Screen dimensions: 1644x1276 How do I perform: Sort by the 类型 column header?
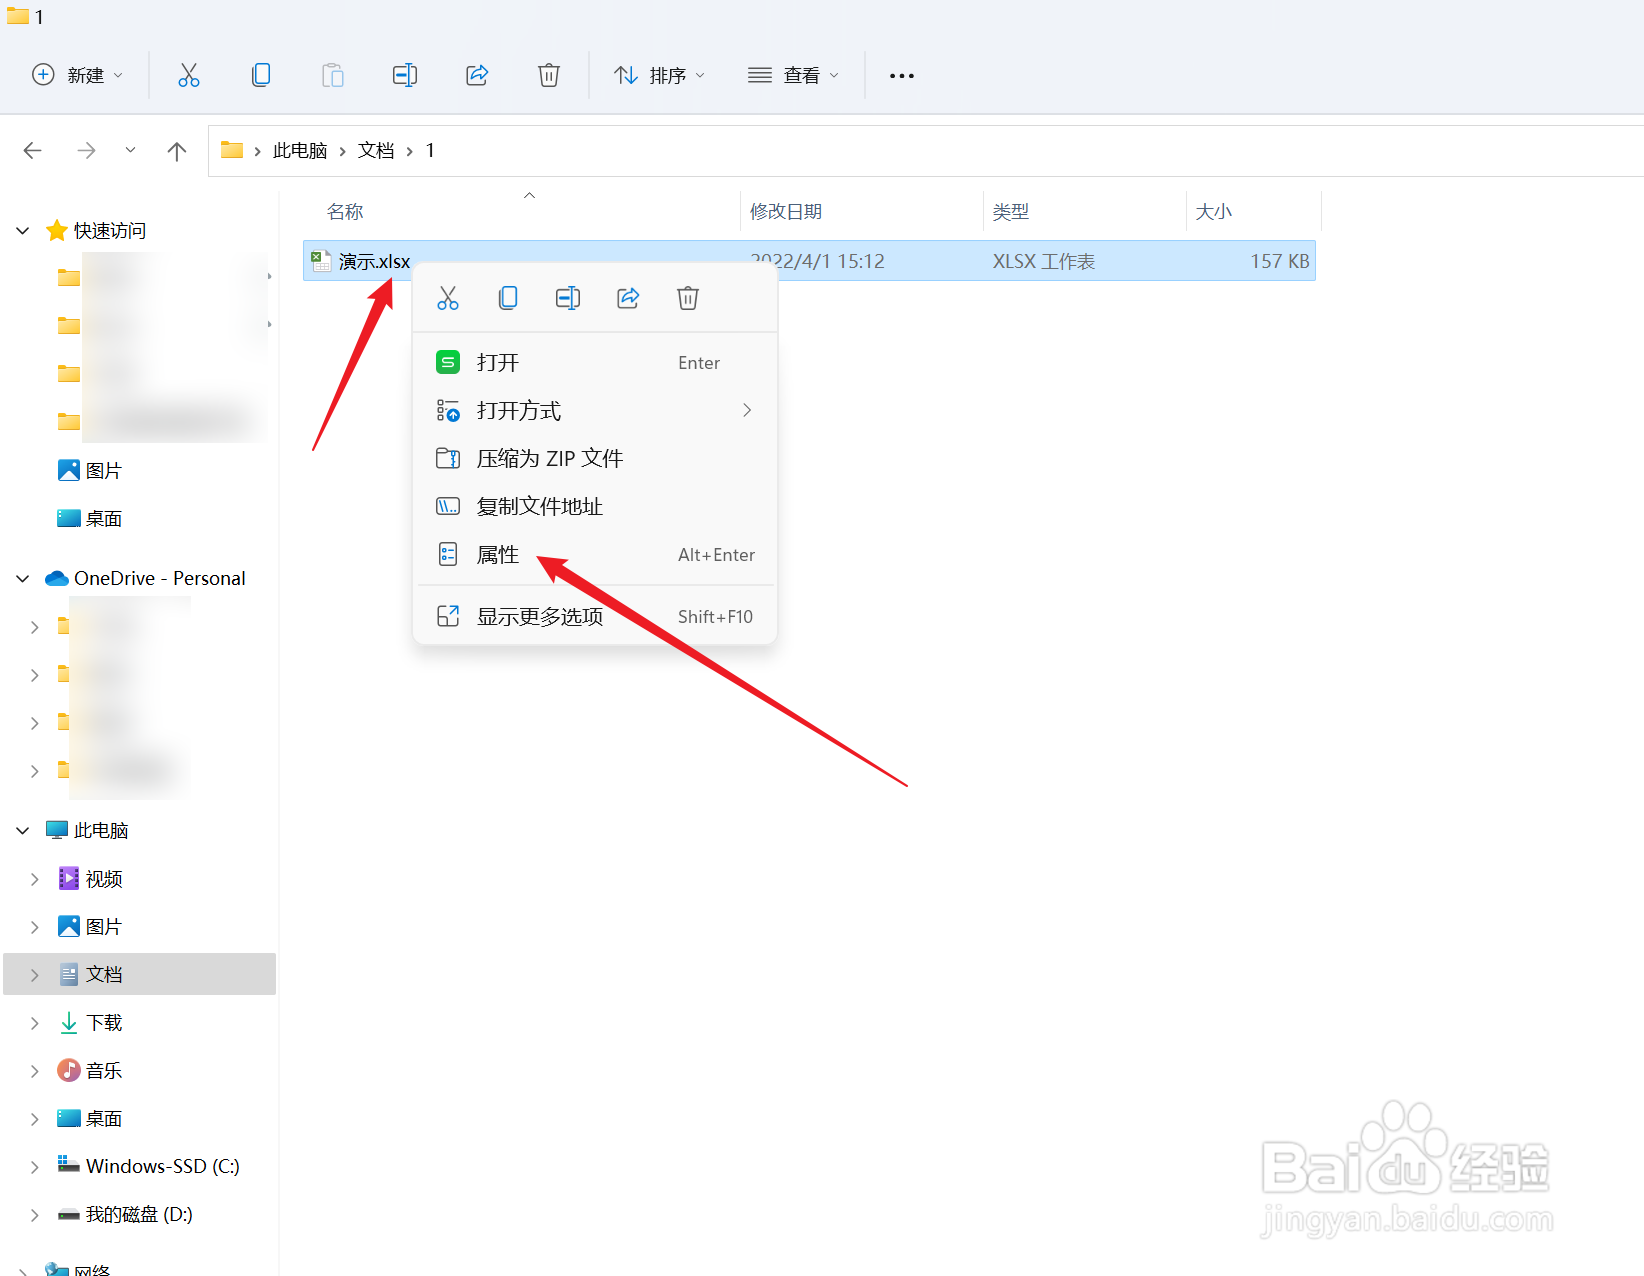[1011, 212]
